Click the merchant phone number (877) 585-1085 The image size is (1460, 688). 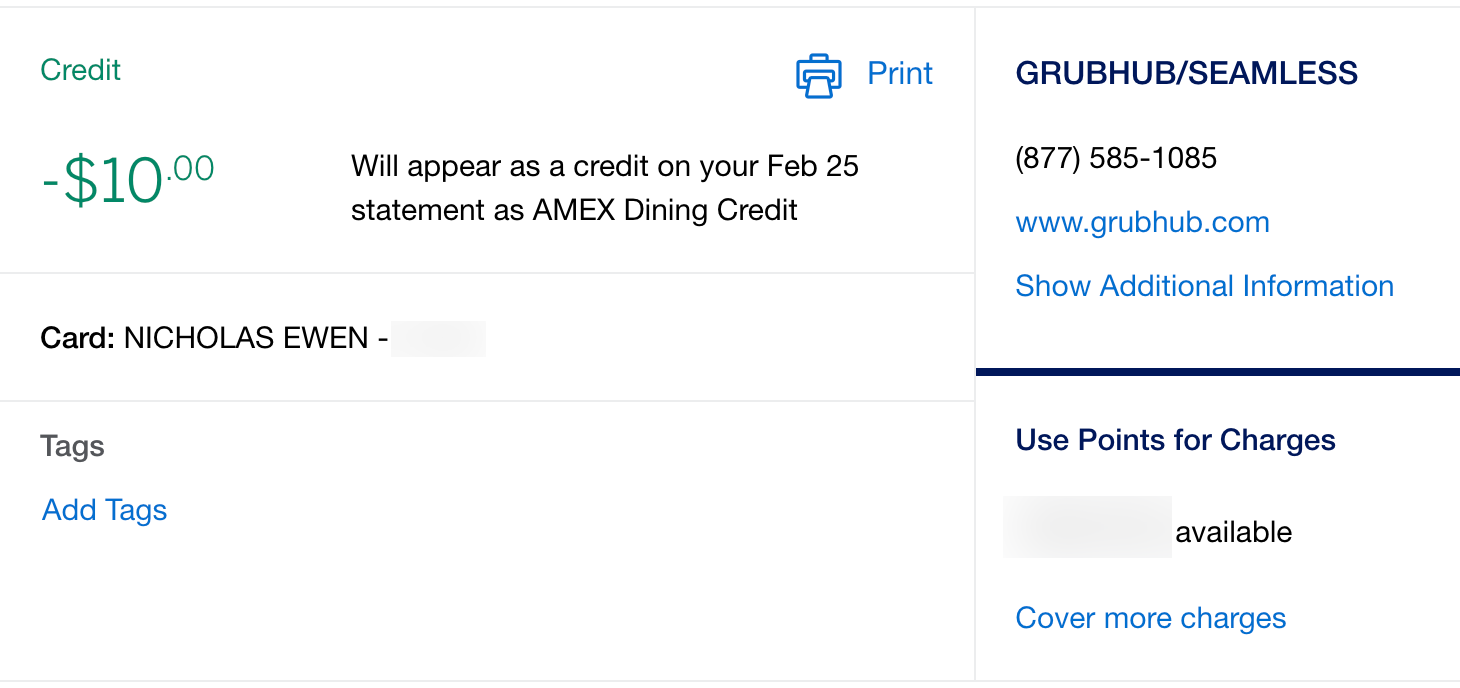pos(1116,157)
